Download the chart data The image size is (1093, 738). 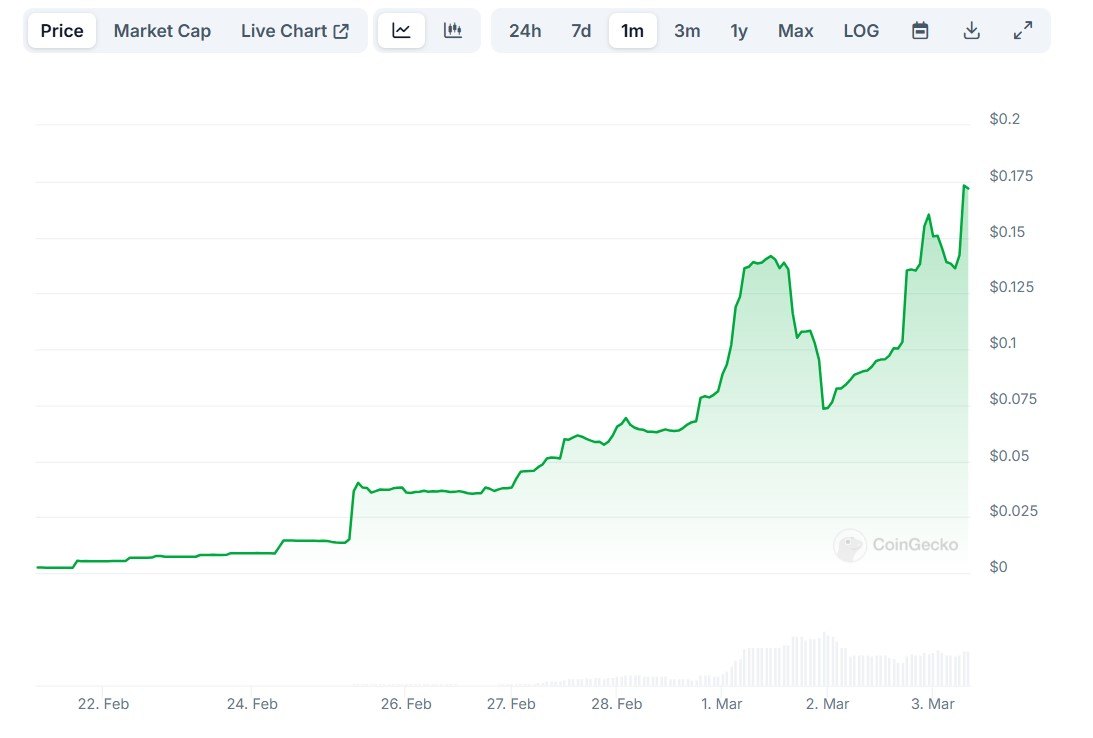pos(972,31)
